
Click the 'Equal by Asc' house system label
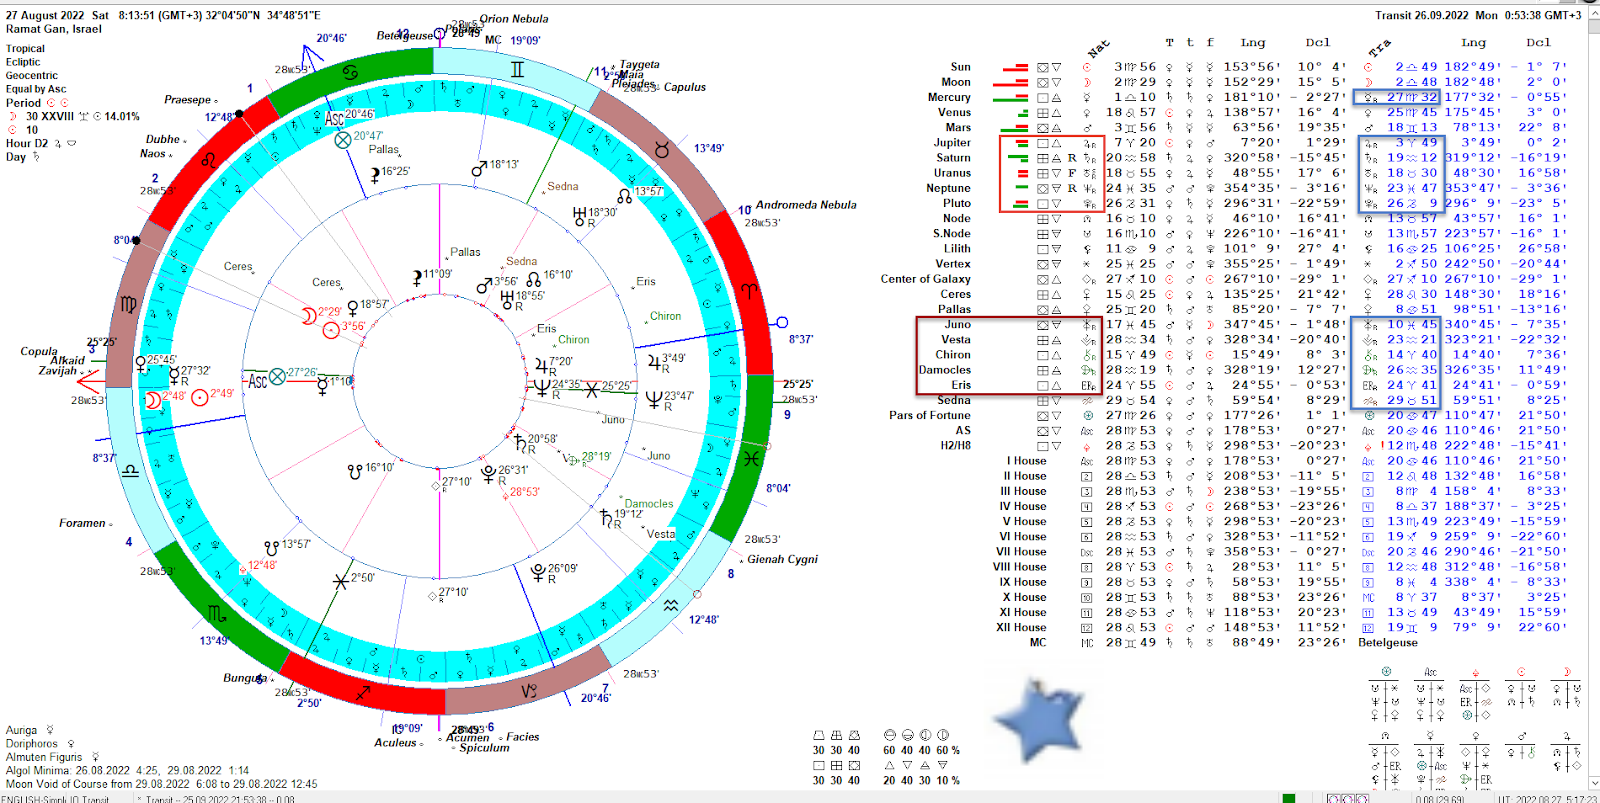(37, 89)
